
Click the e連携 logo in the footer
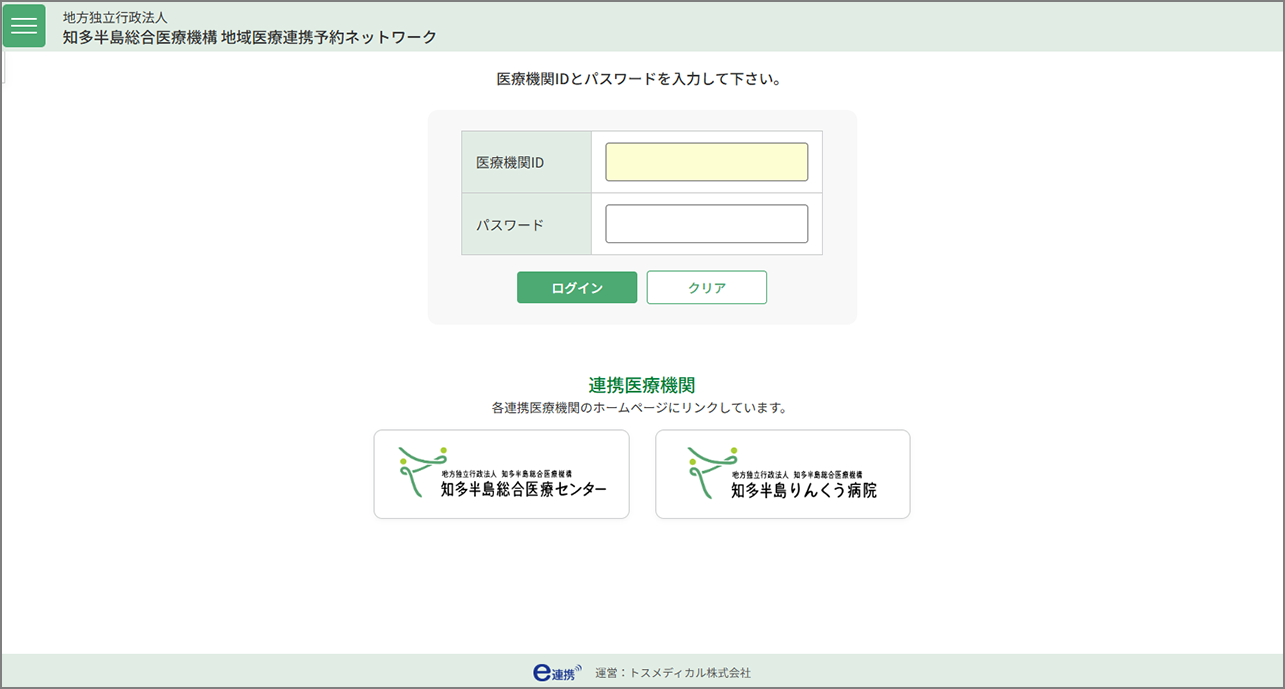click(x=557, y=672)
